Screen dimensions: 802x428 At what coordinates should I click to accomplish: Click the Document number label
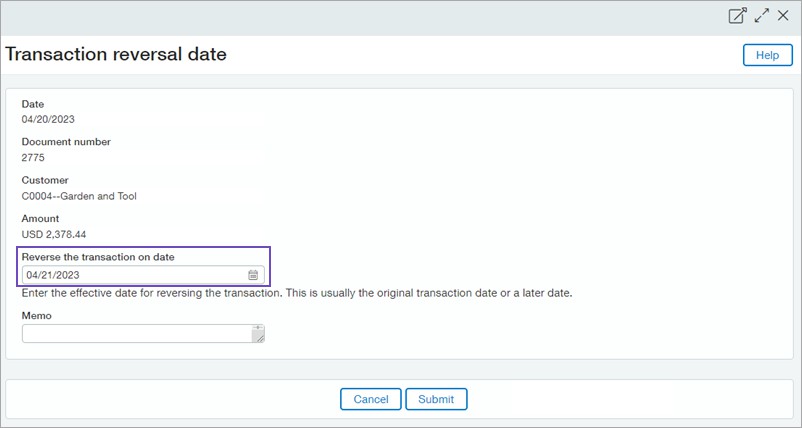point(66,142)
